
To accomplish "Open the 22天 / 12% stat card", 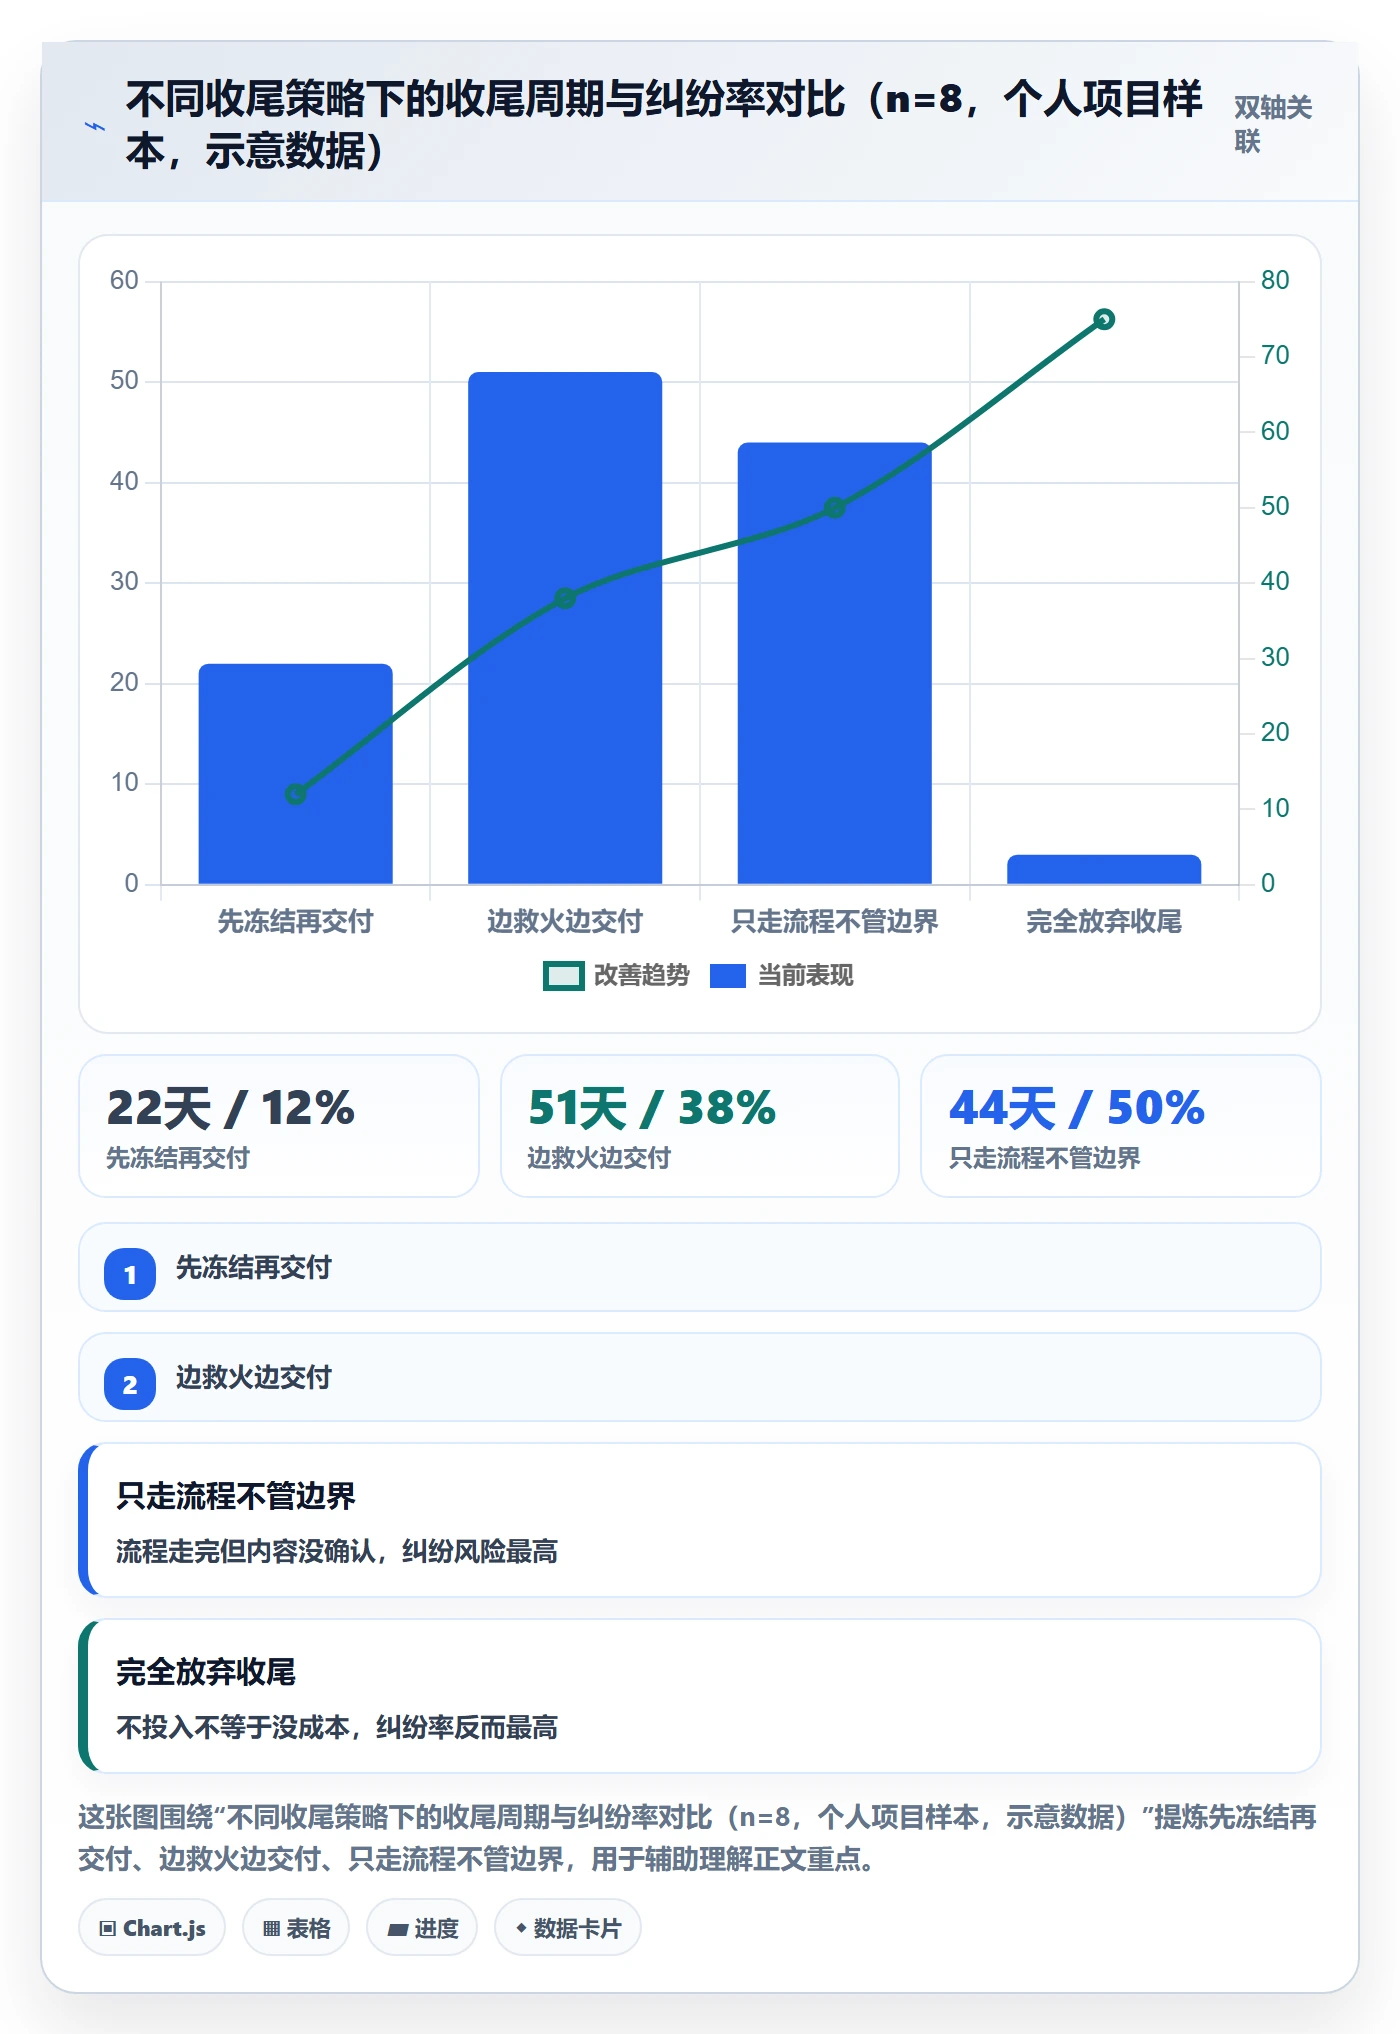I will 279,1126.
